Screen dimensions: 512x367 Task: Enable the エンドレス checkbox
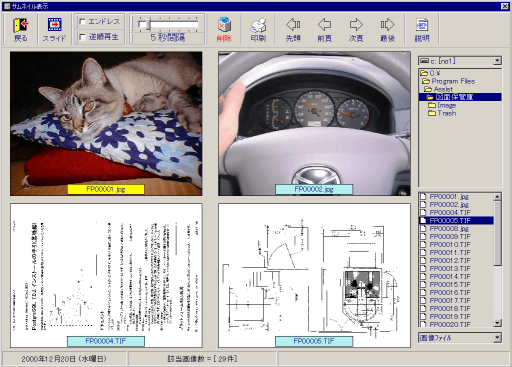click(82, 22)
